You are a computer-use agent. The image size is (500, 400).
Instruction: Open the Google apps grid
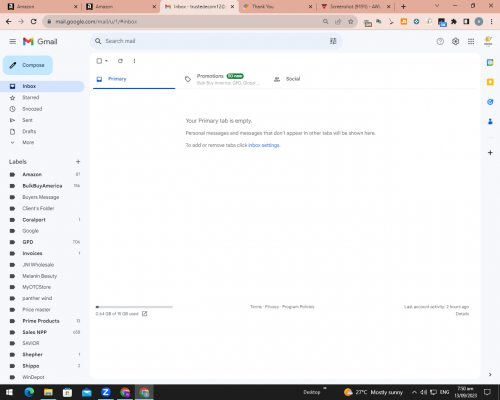[x=471, y=41]
